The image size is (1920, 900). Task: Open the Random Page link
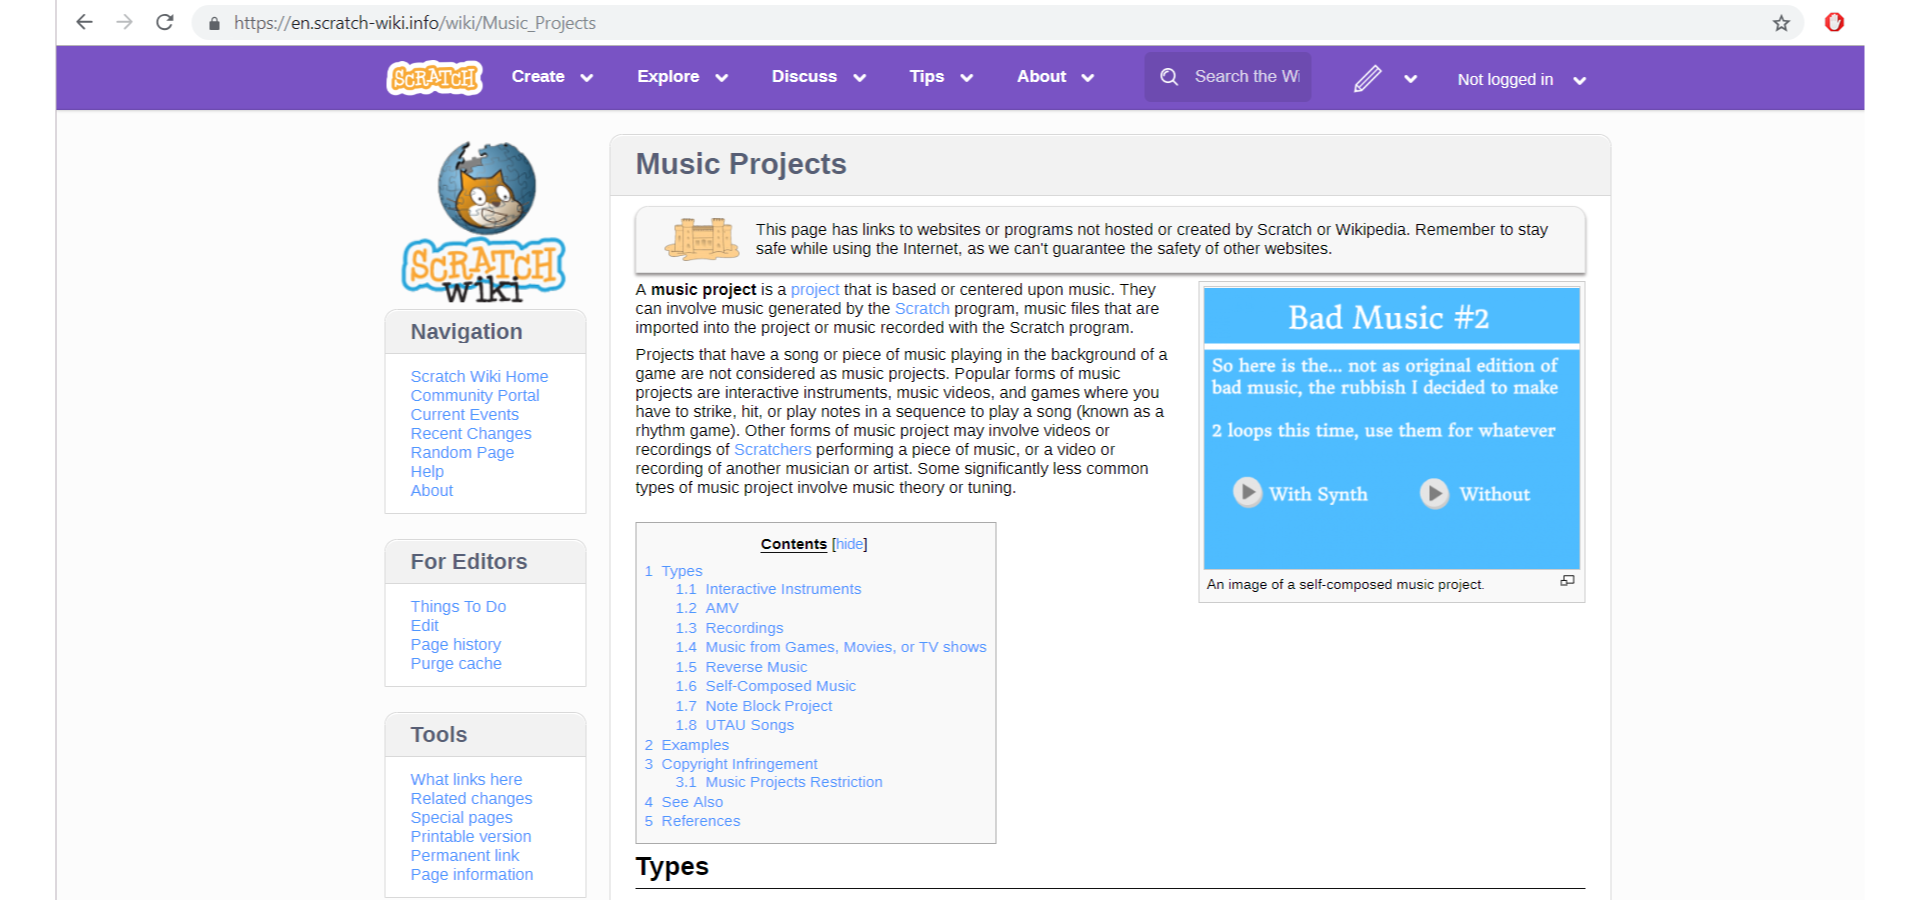(462, 452)
